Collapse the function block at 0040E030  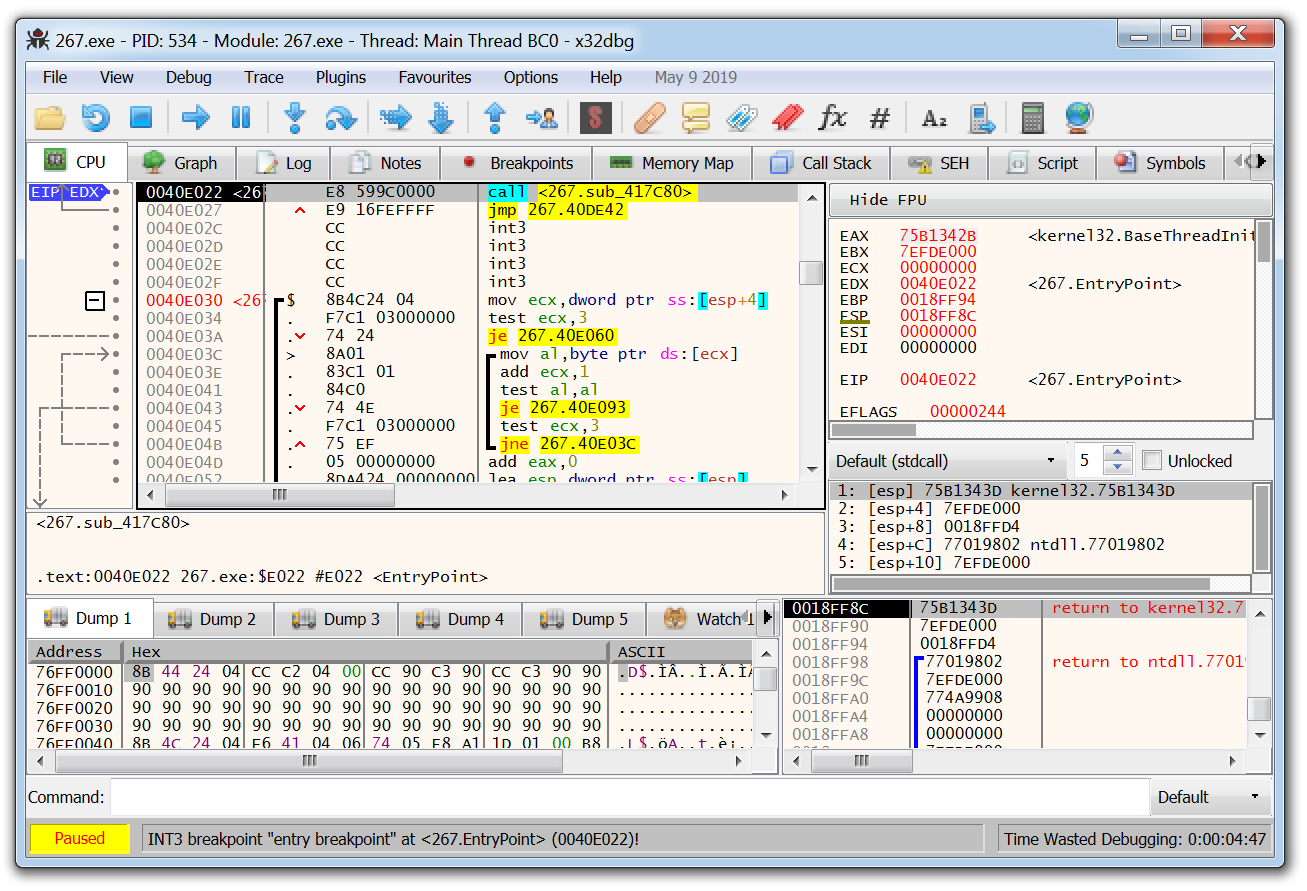point(95,300)
